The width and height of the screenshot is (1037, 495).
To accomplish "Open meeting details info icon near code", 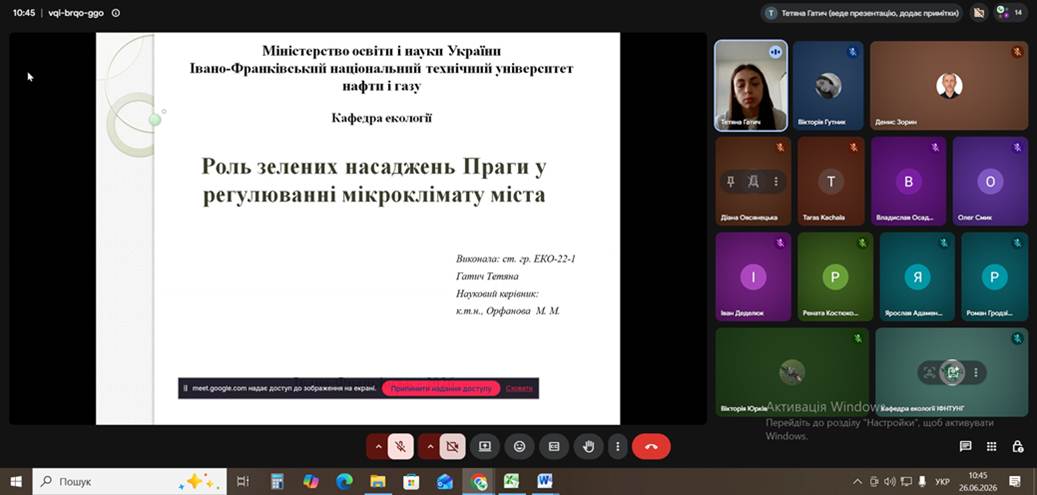I will click(x=116, y=13).
